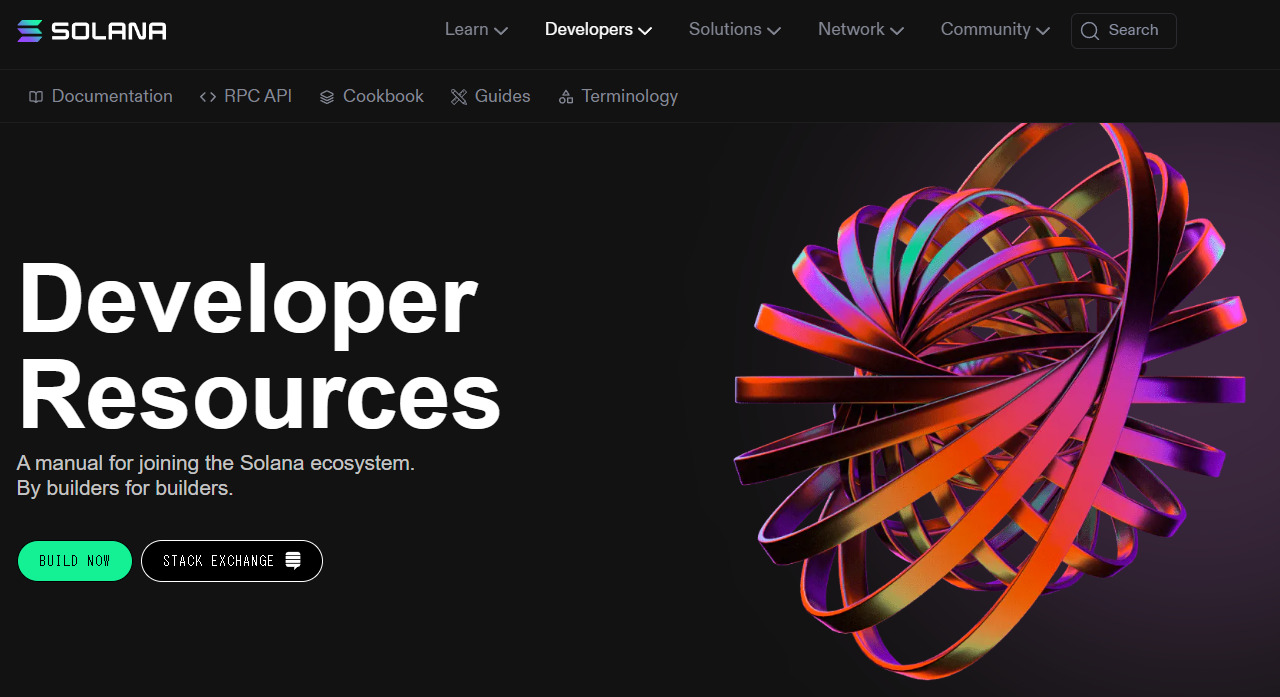Open the Cookbook tab
This screenshot has width=1280, height=697.
pos(383,97)
